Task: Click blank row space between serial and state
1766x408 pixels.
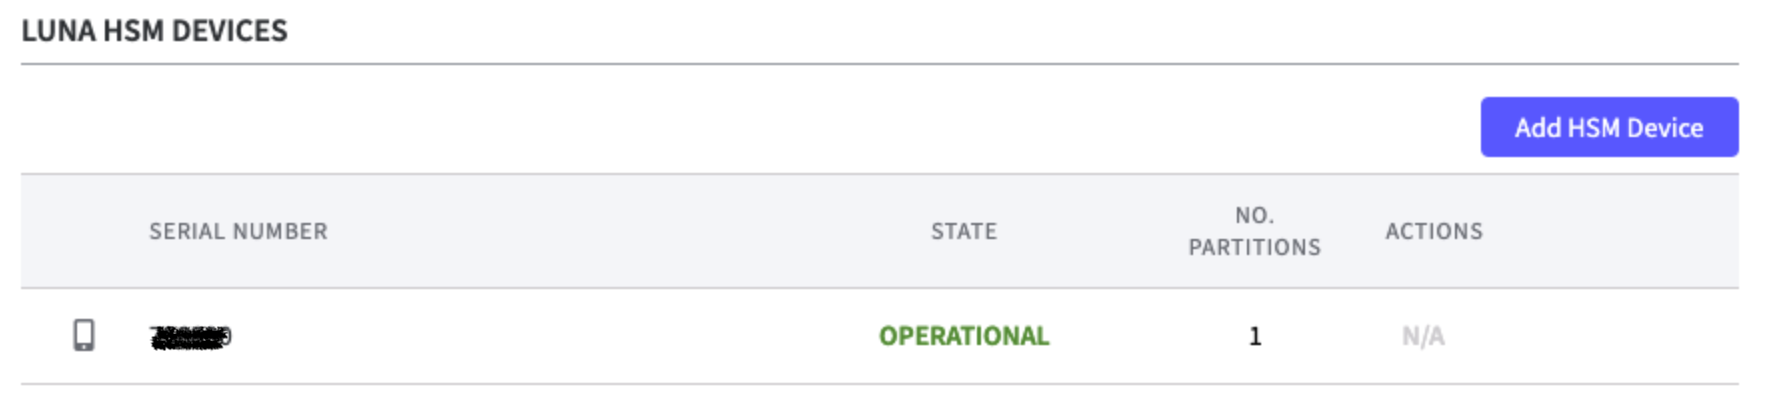Action: (550, 336)
